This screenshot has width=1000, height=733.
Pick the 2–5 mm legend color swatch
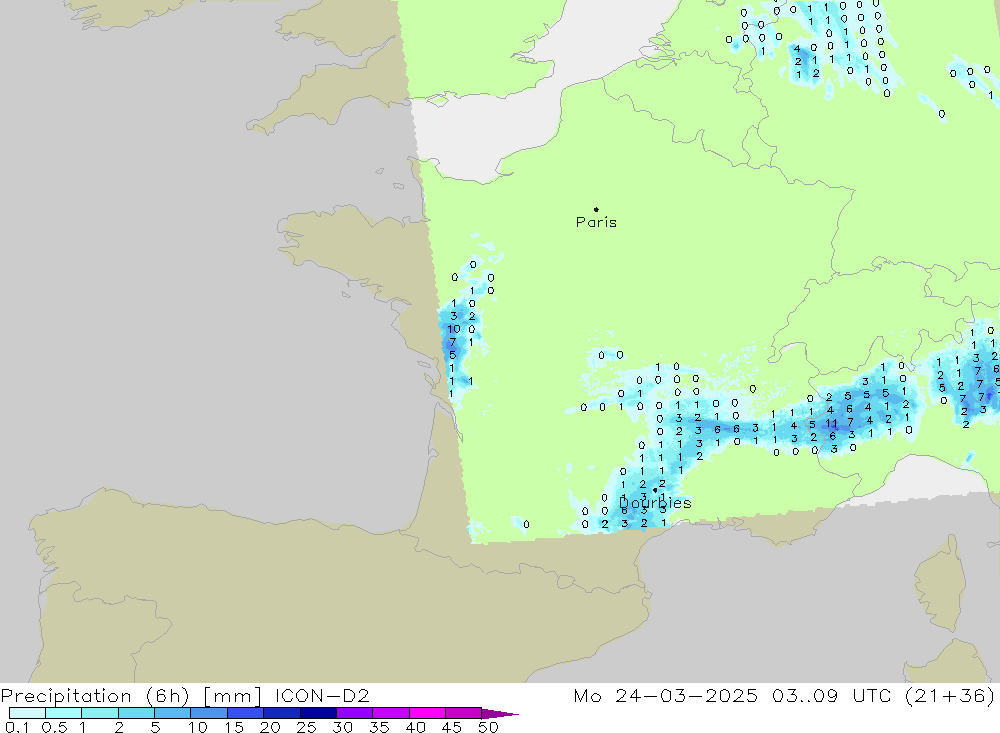pyautogui.click(x=136, y=713)
